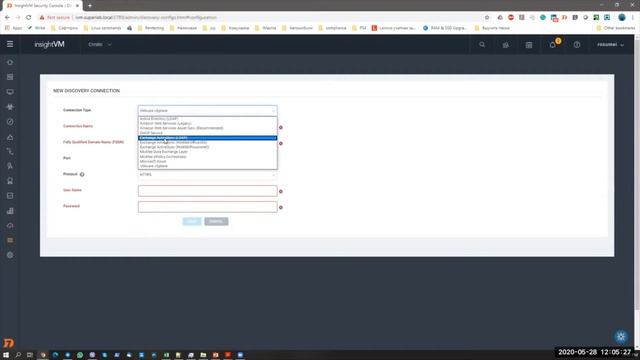
Task: Open the help question mark icon
Action: click(577, 44)
